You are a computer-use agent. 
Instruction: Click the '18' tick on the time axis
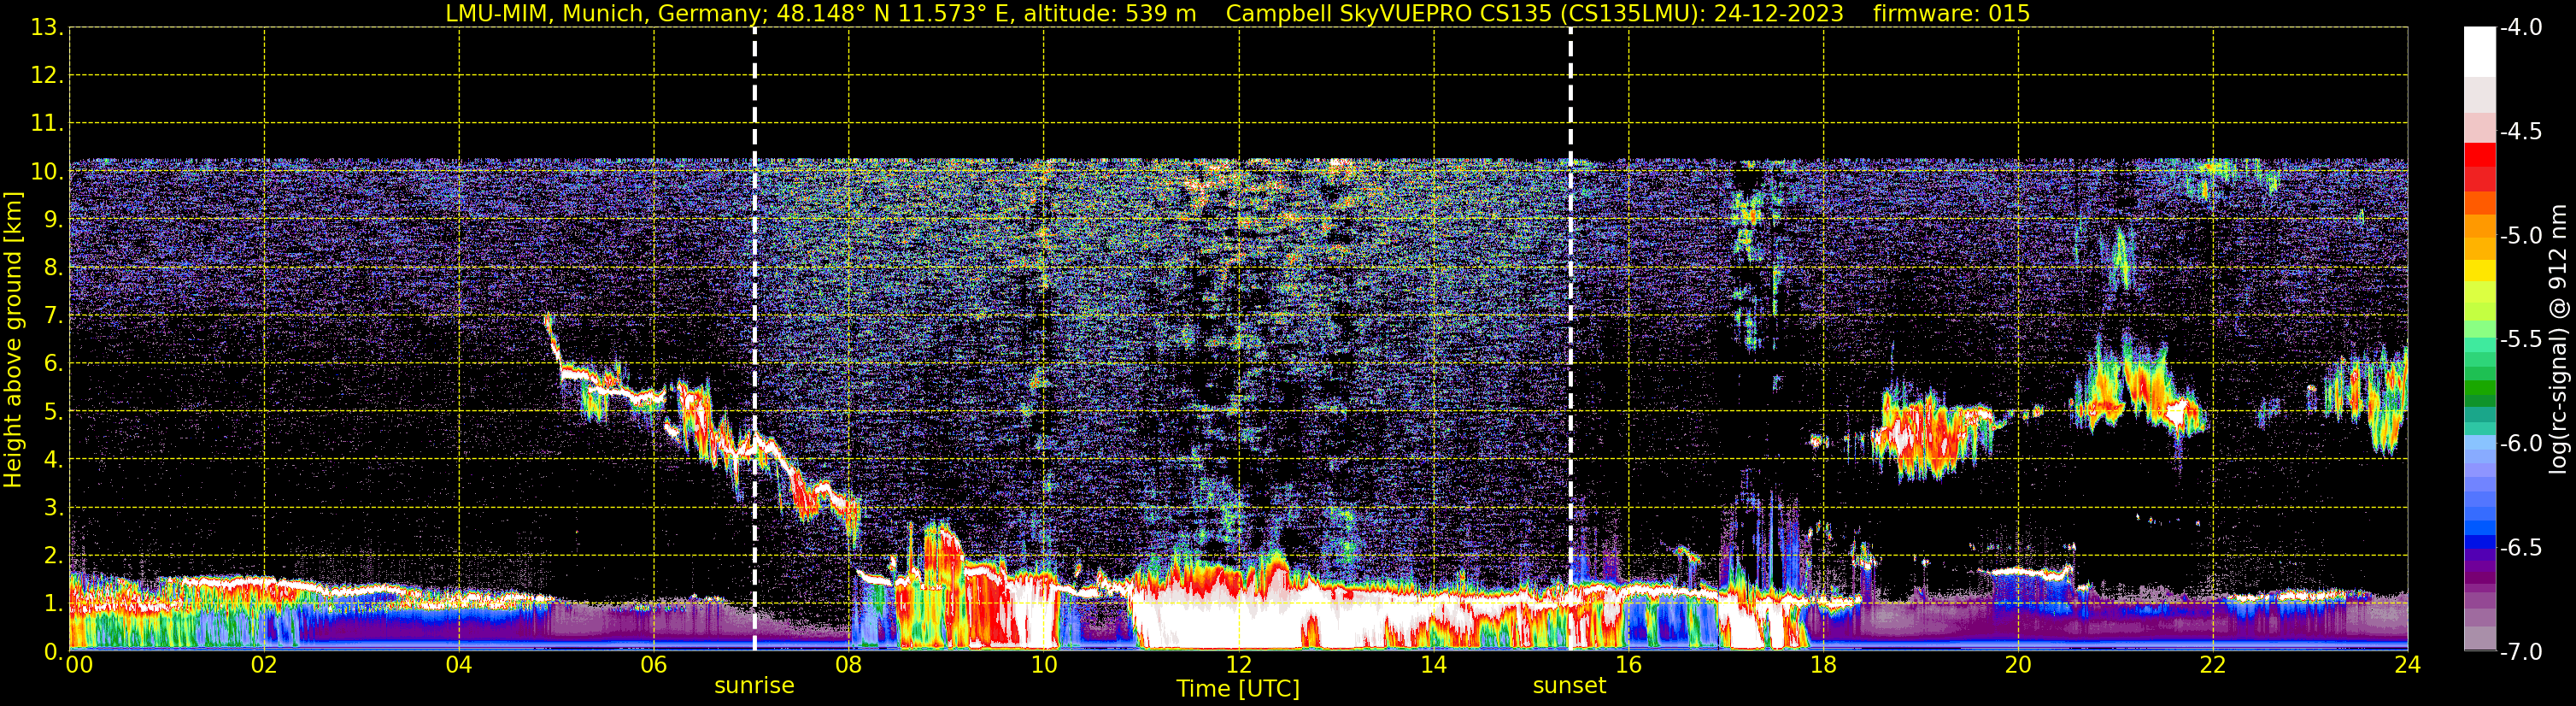point(1823,665)
